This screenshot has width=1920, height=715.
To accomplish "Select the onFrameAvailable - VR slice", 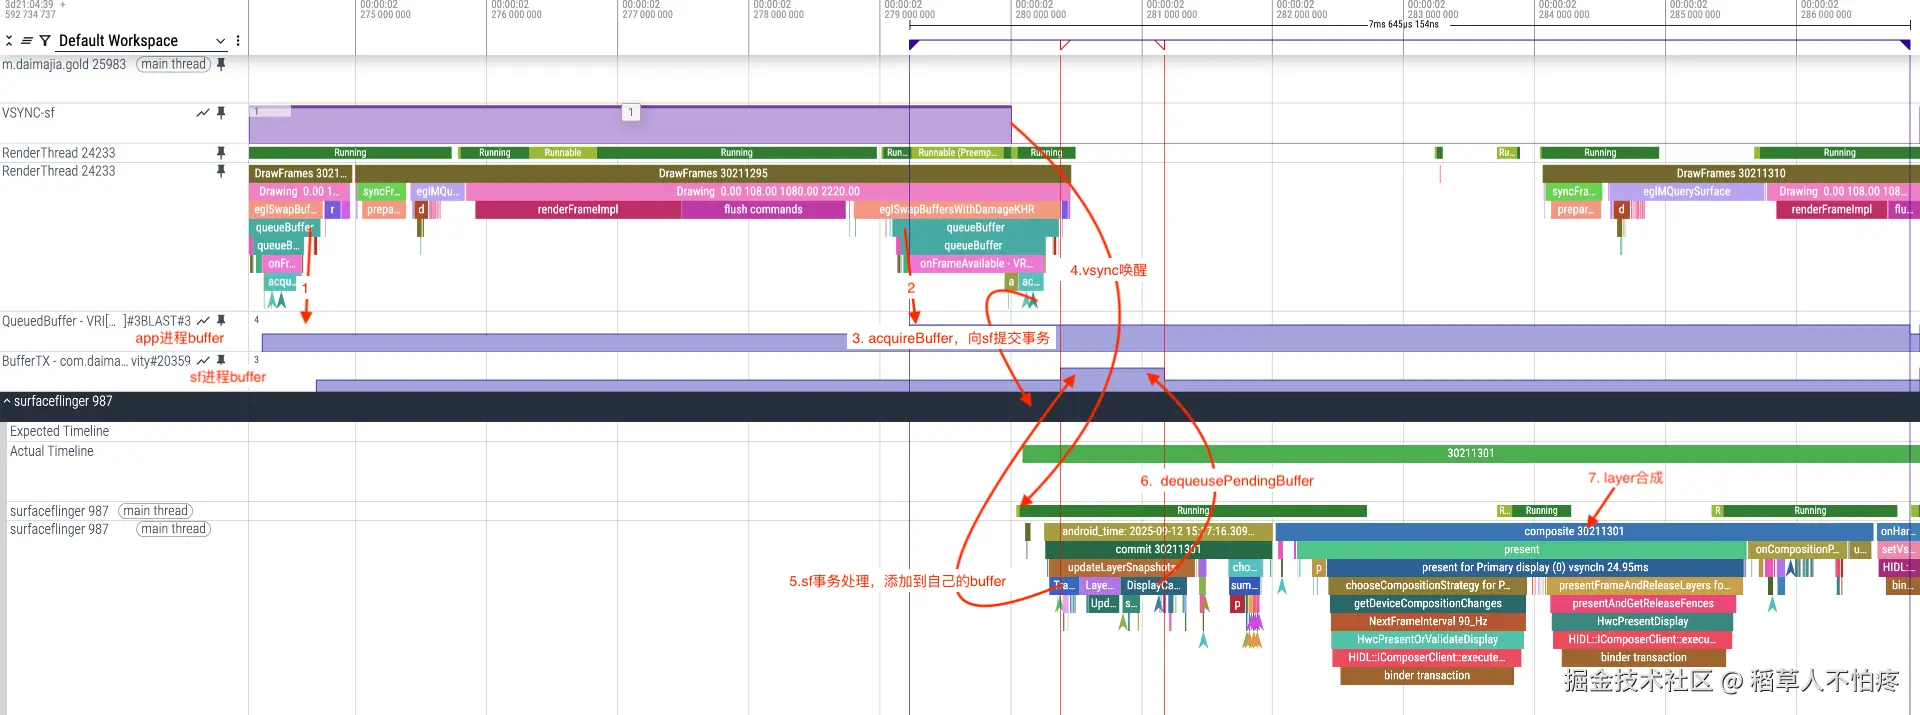I will [x=976, y=264].
